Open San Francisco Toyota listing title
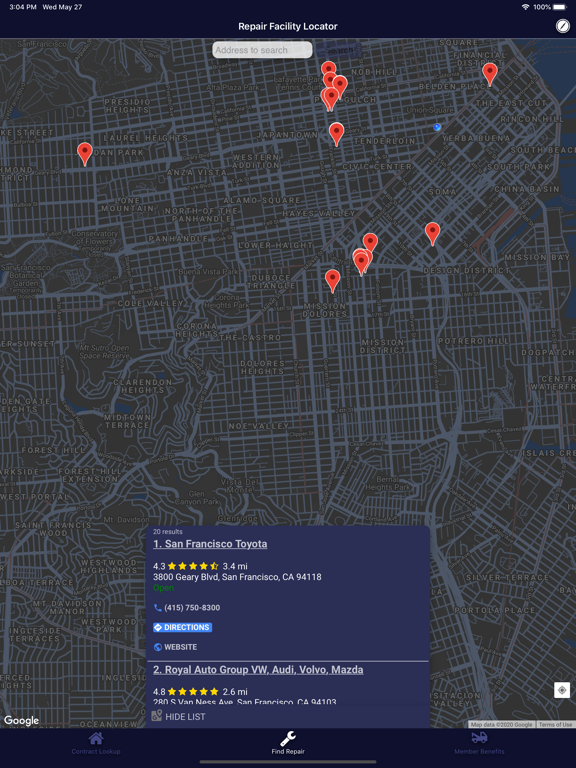The height and width of the screenshot is (768, 576). tap(210, 544)
